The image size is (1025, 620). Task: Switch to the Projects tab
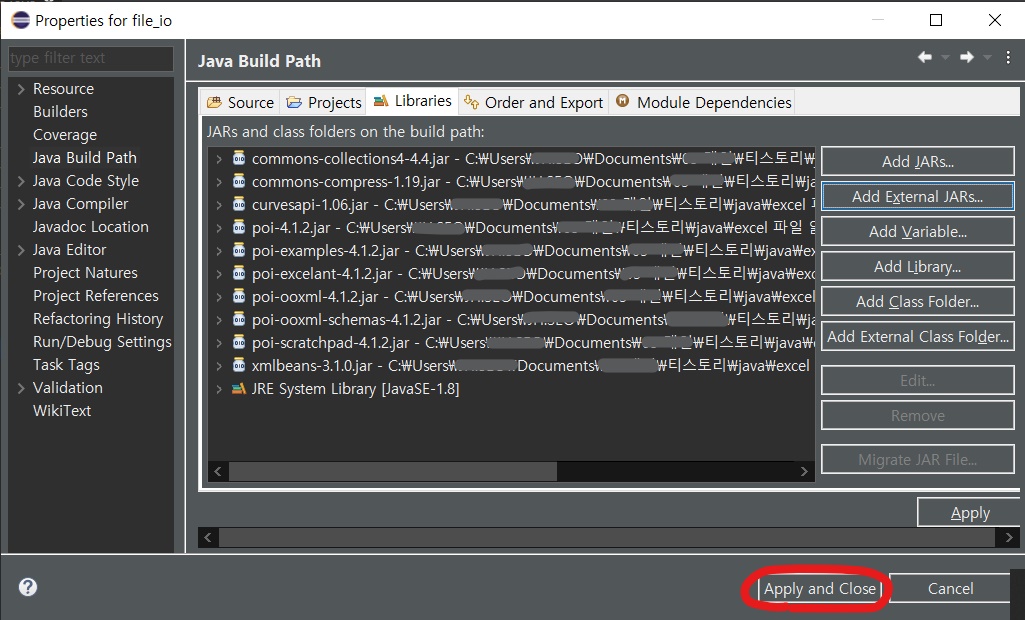point(324,102)
